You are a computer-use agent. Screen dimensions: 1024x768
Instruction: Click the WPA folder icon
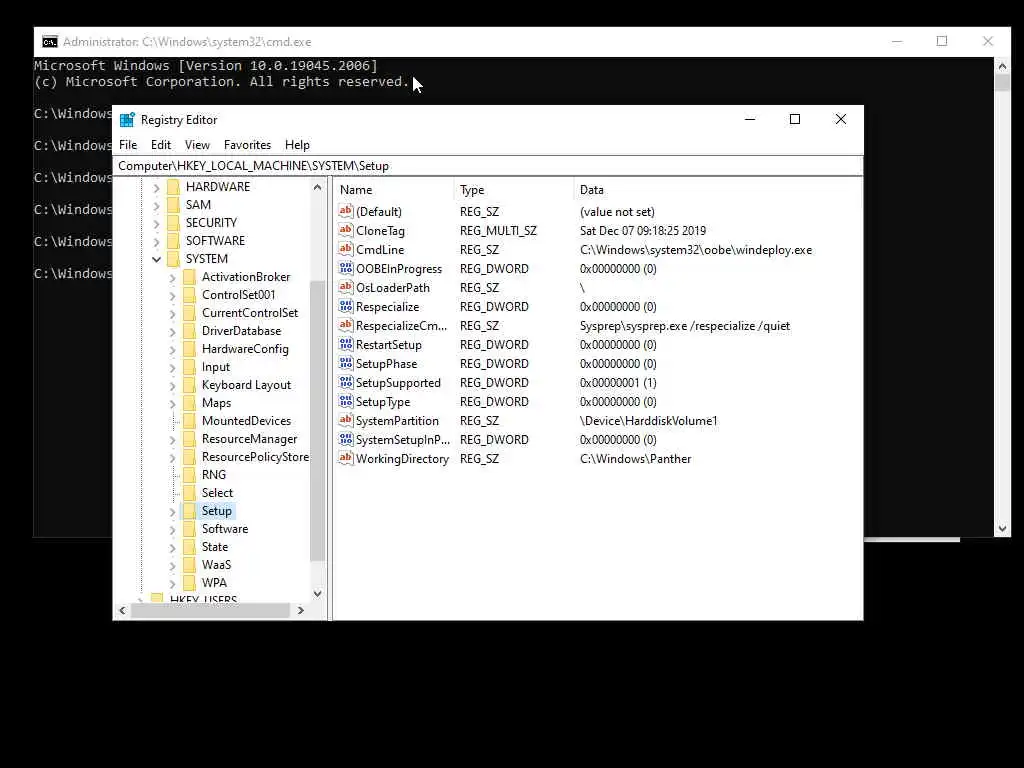pos(189,583)
